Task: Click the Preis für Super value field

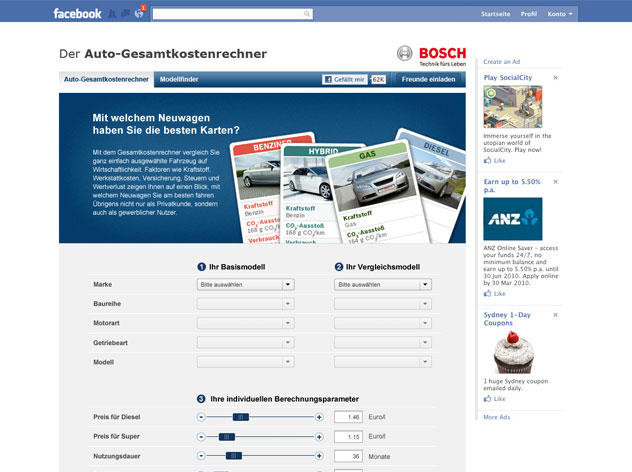Action: click(349, 436)
